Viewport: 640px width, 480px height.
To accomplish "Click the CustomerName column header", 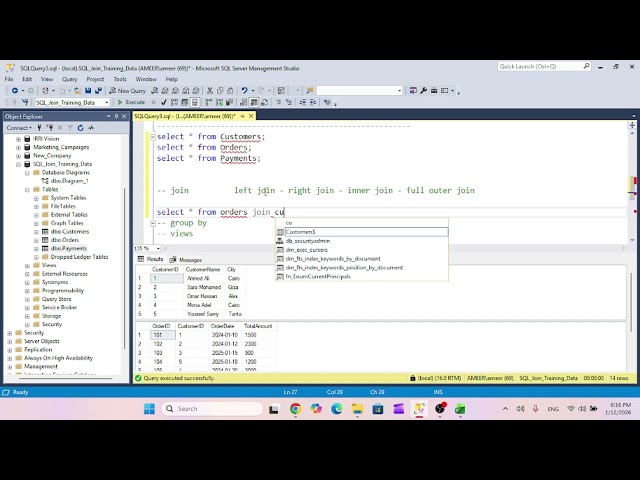I will click(x=204, y=269).
